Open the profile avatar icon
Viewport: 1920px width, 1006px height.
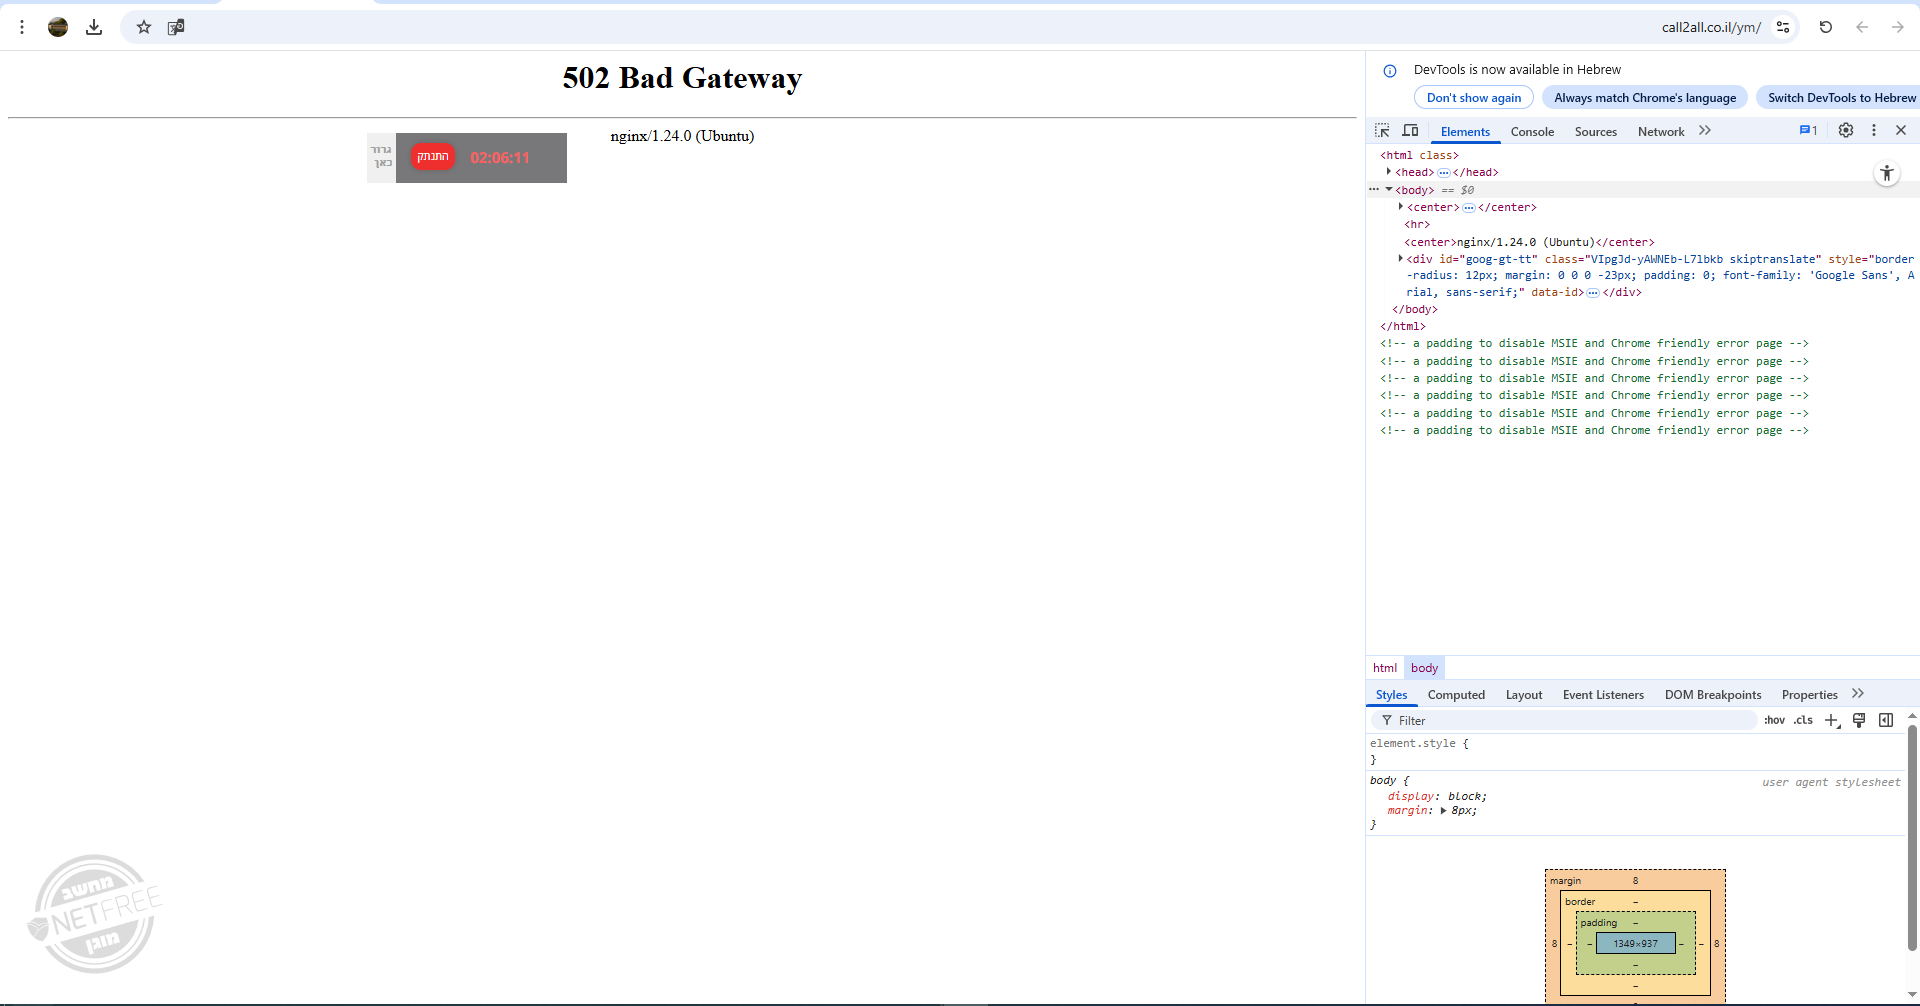[58, 27]
